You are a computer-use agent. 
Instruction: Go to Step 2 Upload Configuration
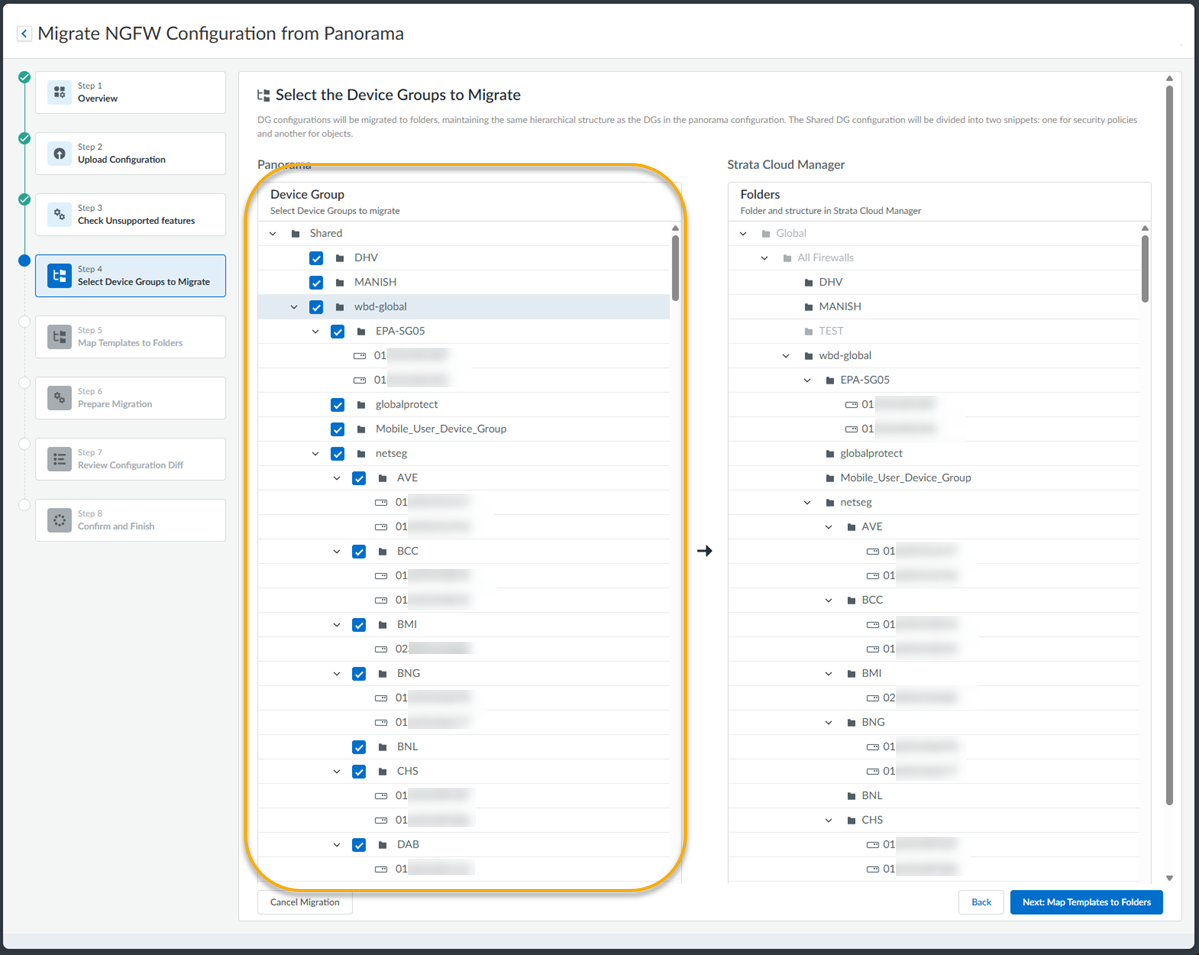tap(130, 153)
